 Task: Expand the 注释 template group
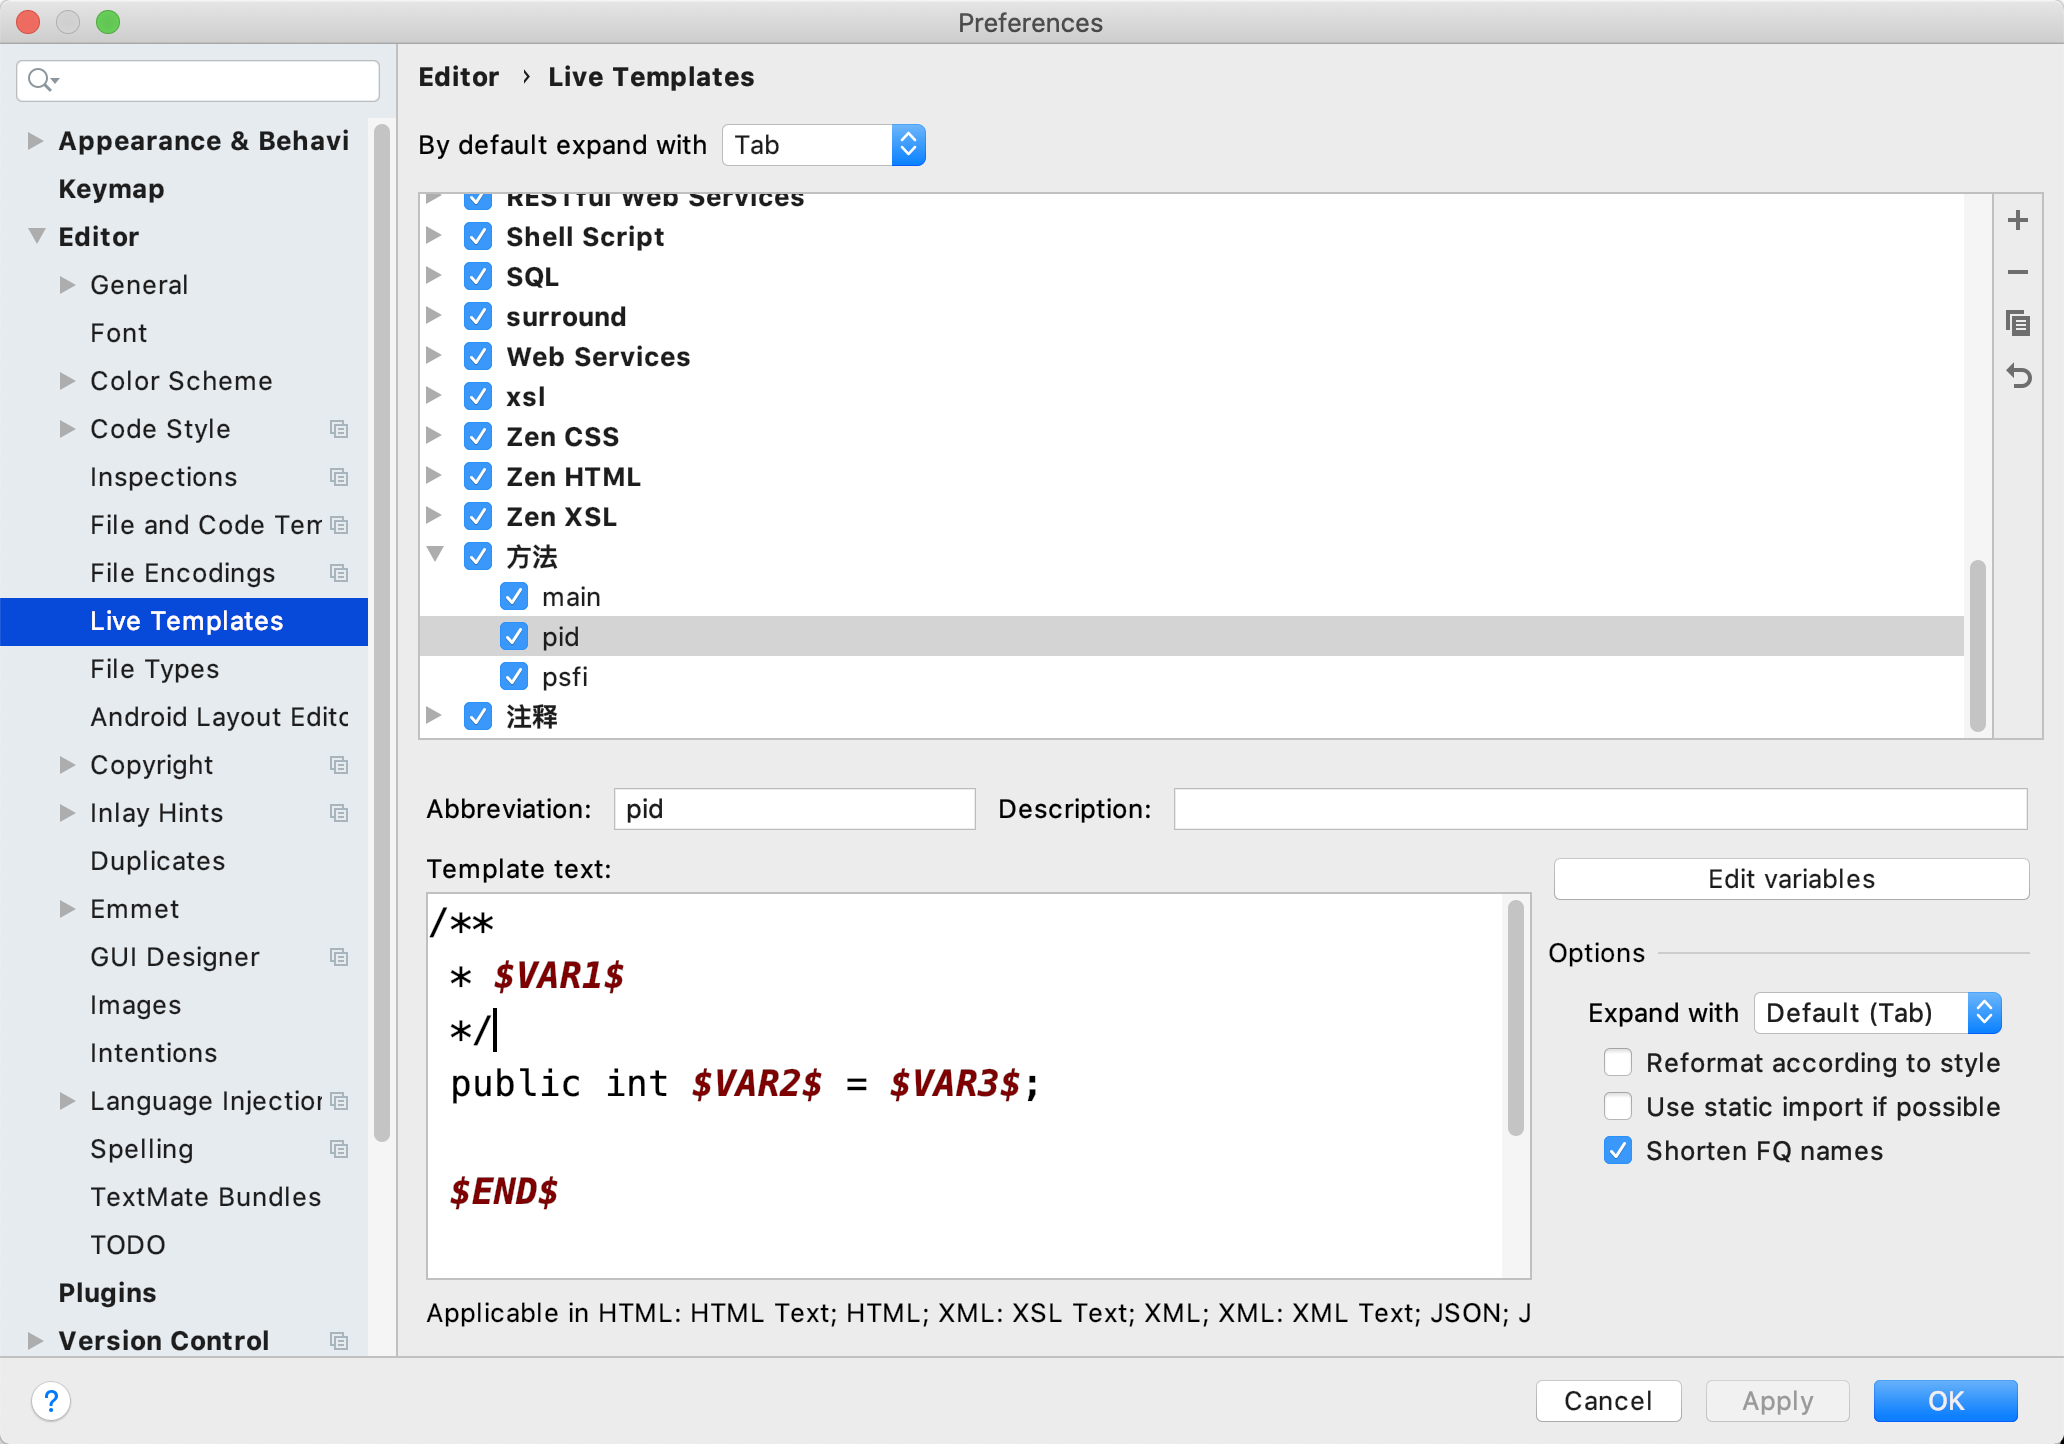[435, 716]
